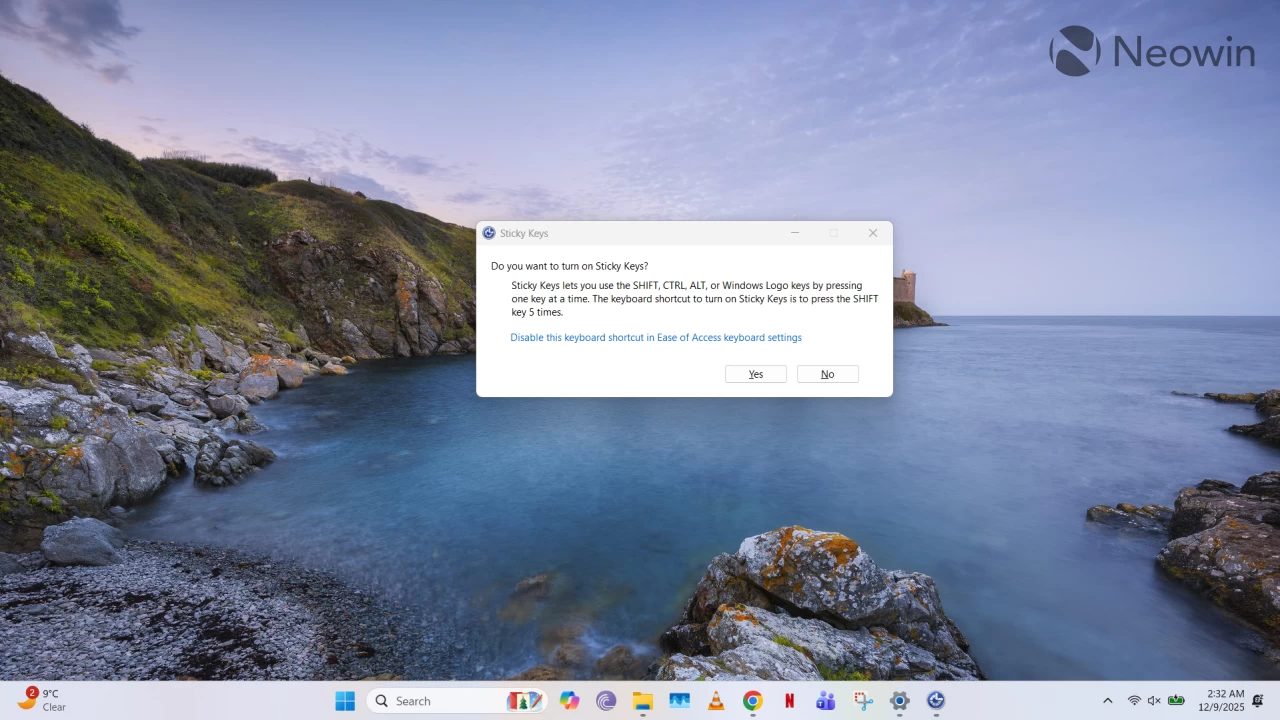Viewport: 1280px width, 720px height.
Task: Minimize the Sticky Keys dialog
Action: click(795, 233)
